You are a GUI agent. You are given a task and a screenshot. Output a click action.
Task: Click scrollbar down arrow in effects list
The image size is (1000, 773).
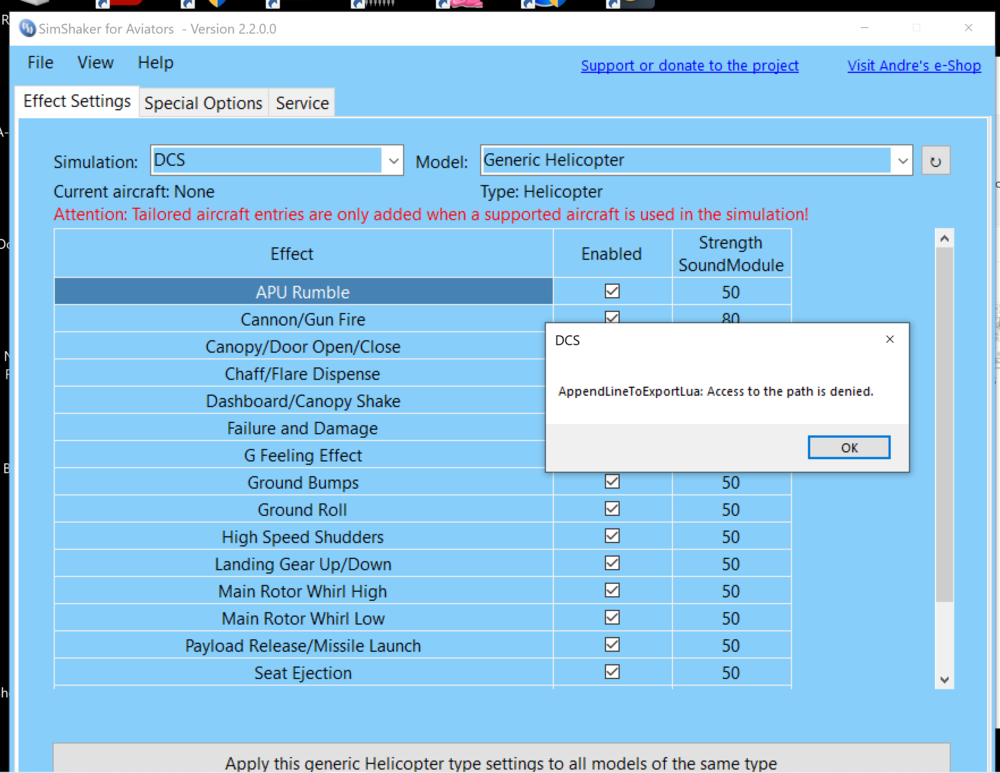coord(945,680)
